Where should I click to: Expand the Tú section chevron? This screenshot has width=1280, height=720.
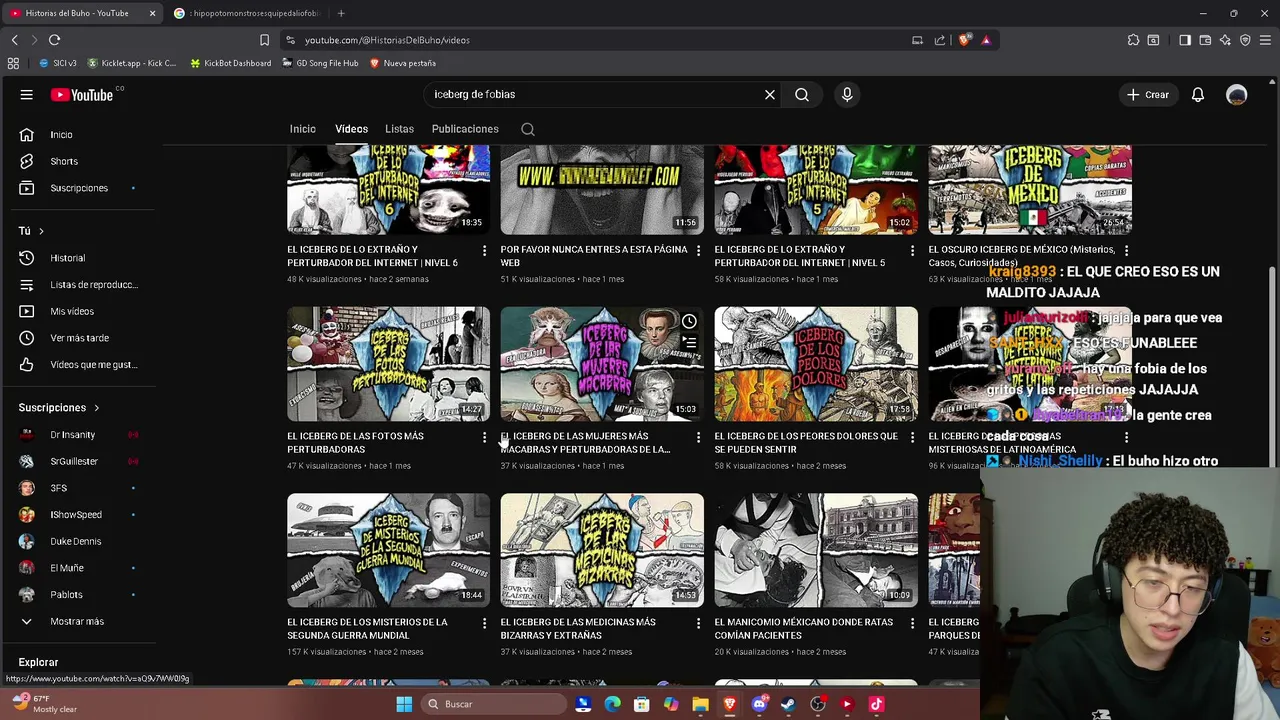[x=41, y=231]
